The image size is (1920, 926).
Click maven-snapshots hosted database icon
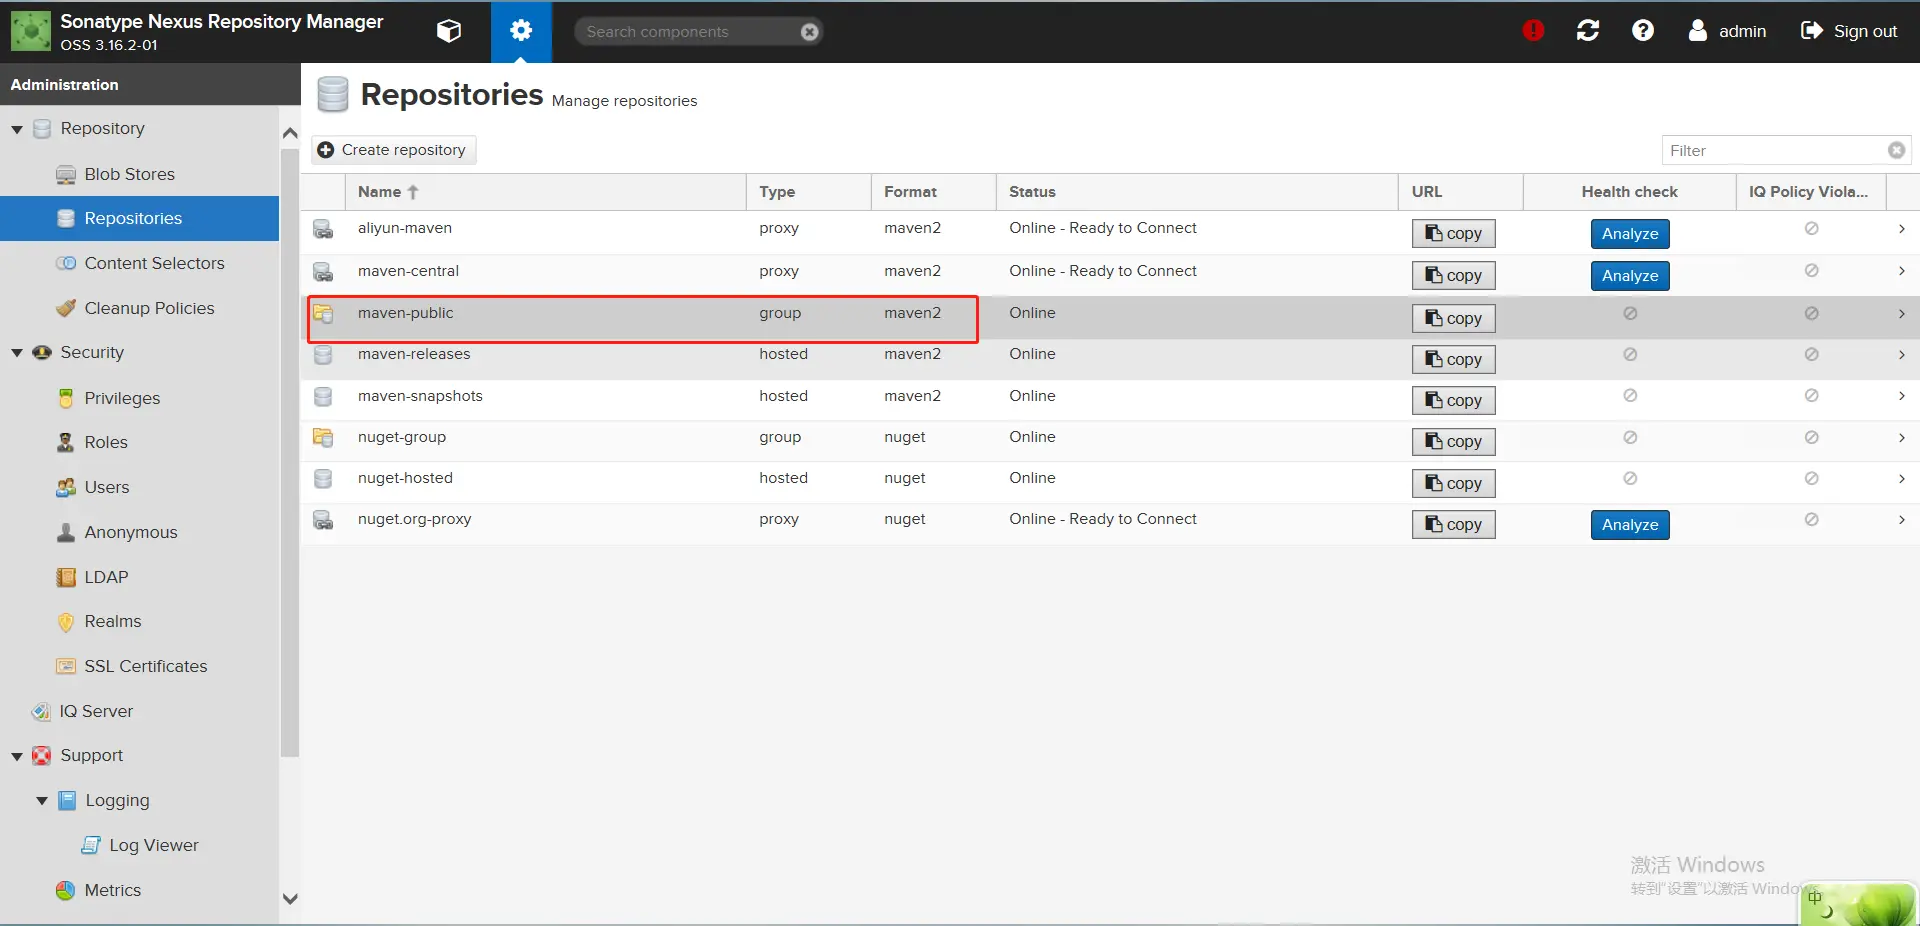point(323,397)
